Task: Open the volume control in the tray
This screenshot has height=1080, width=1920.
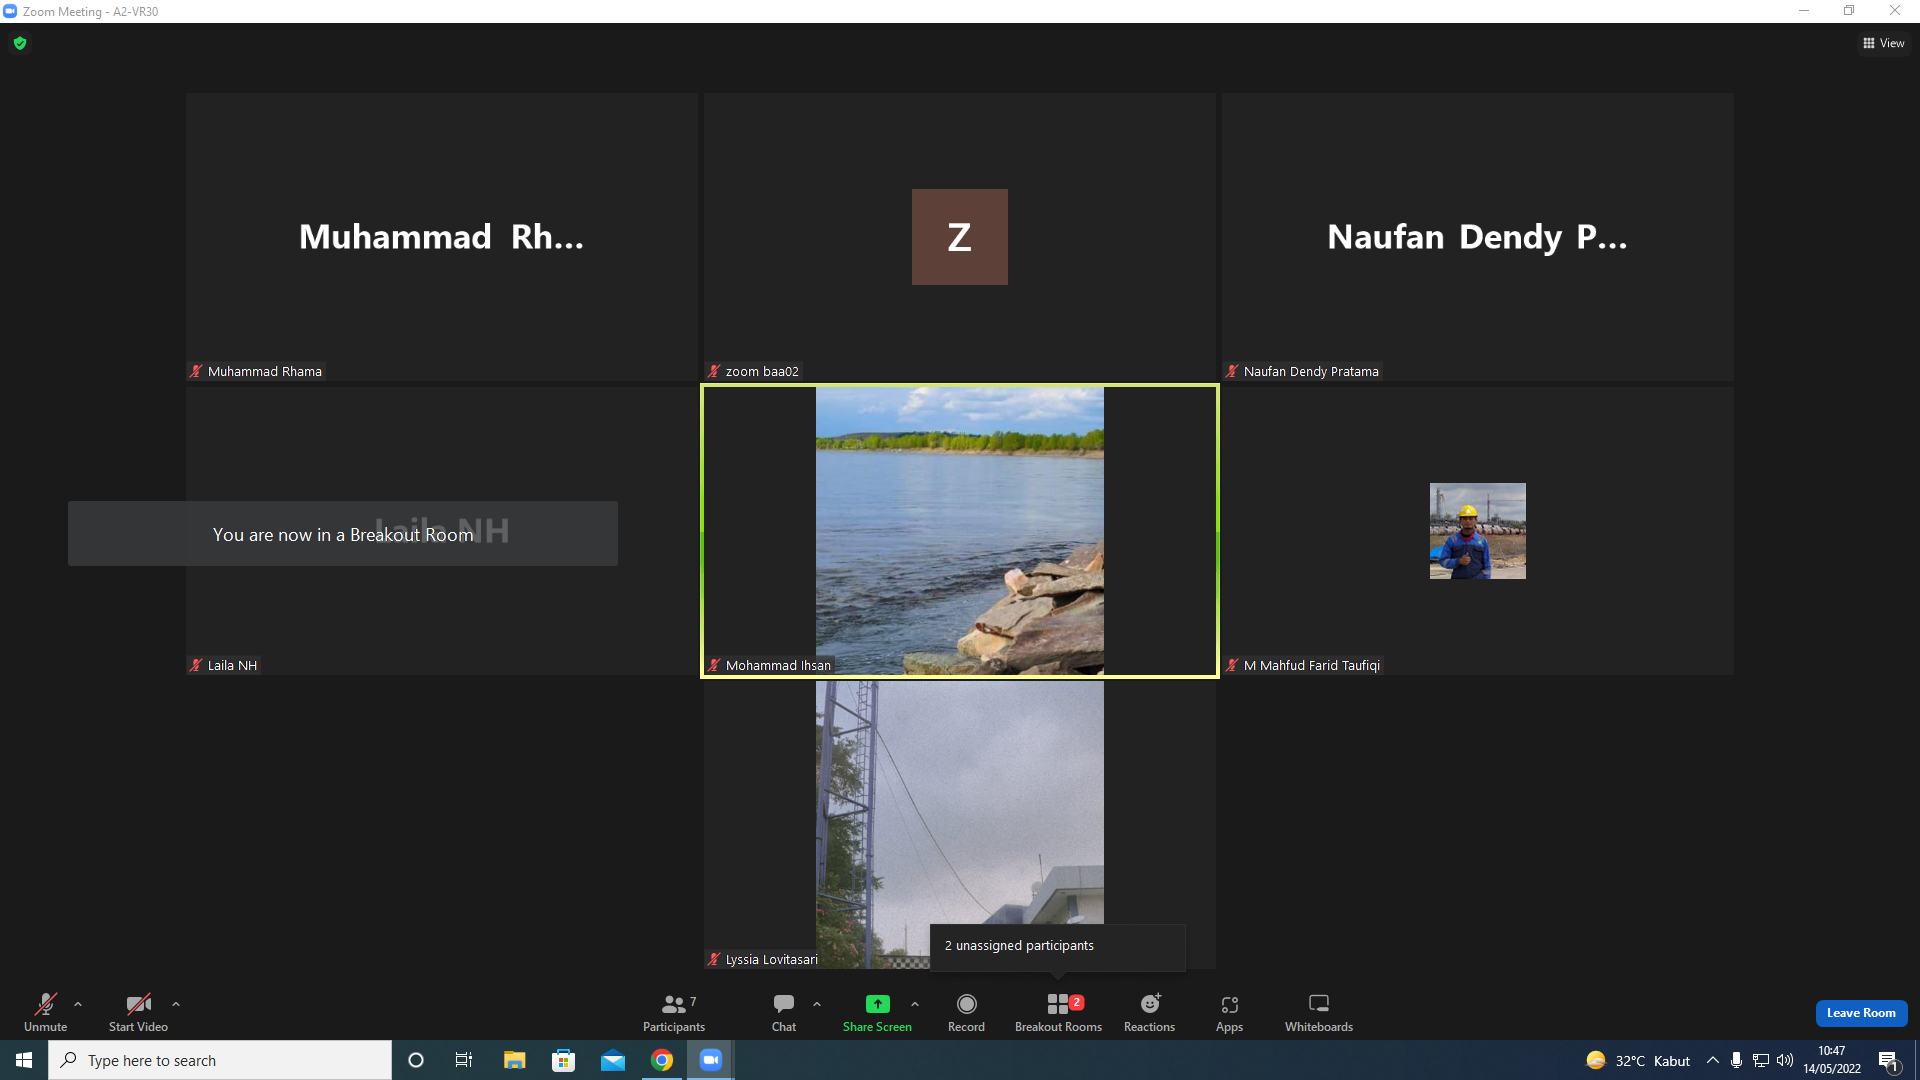Action: point(1785,1060)
